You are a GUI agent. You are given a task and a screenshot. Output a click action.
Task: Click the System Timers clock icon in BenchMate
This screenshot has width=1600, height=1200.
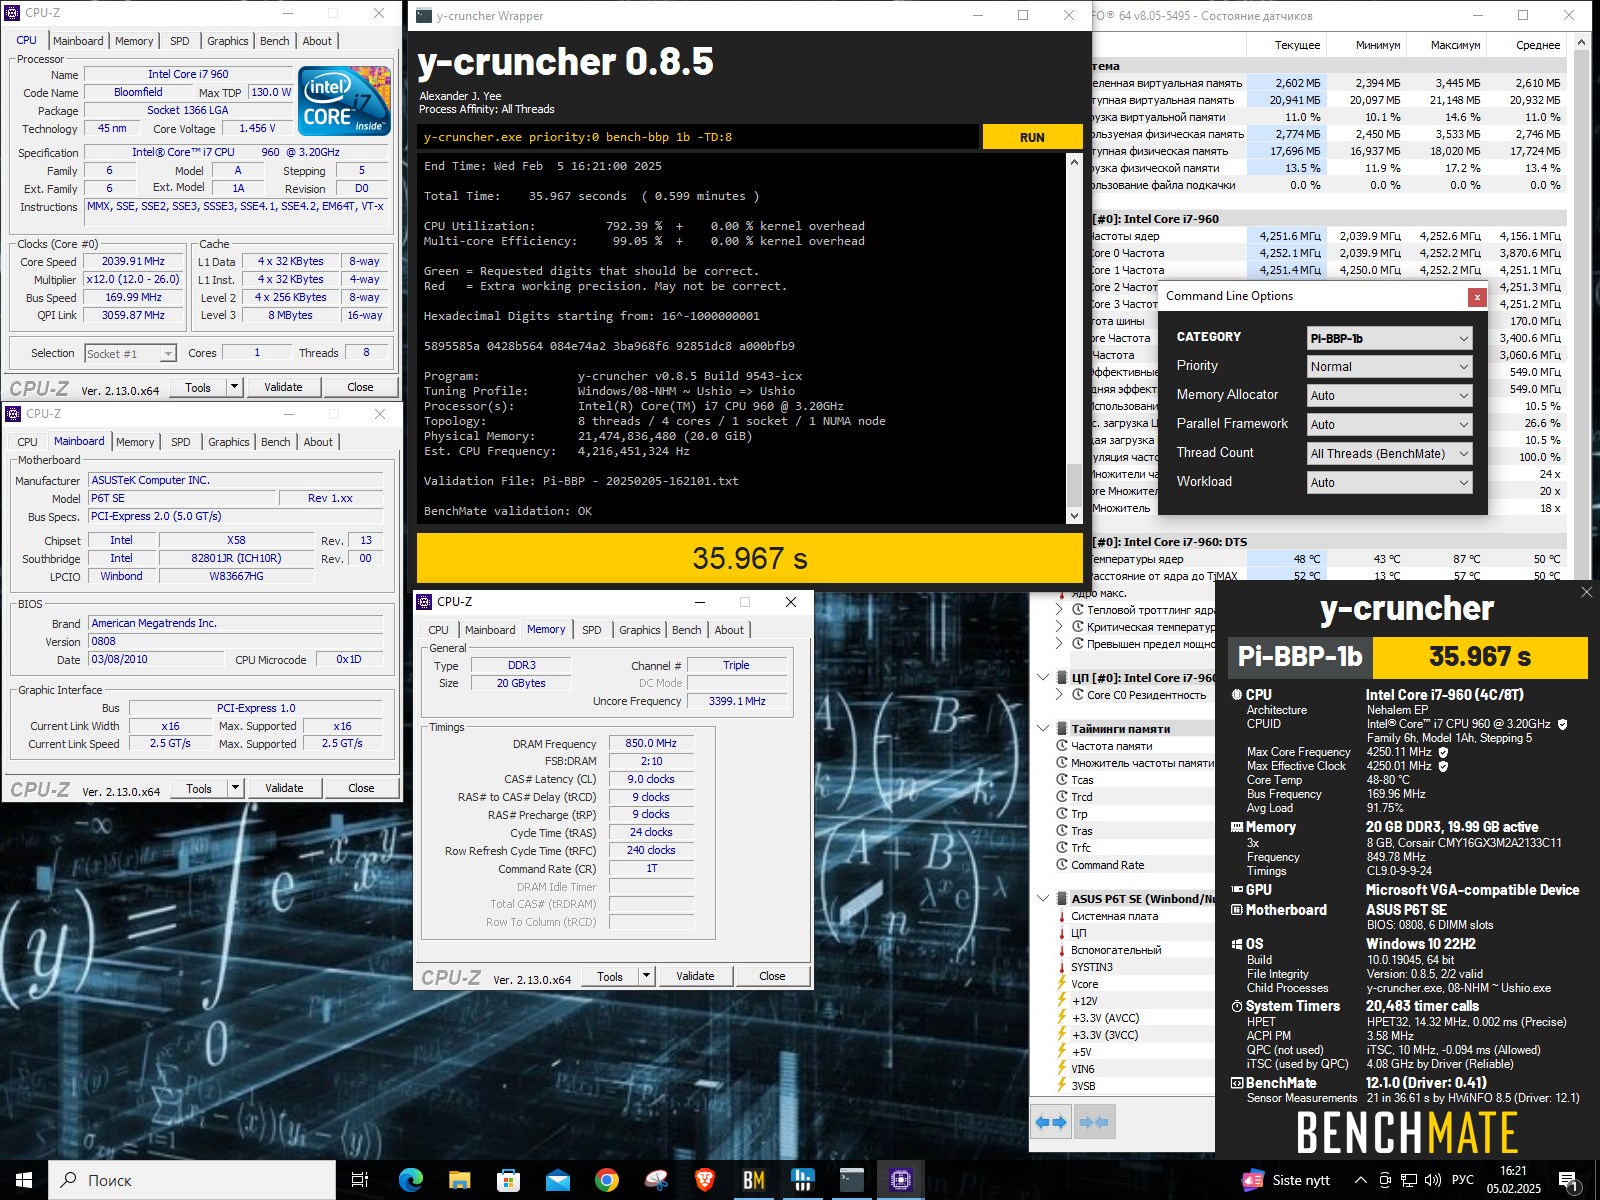coord(1237,1006)
